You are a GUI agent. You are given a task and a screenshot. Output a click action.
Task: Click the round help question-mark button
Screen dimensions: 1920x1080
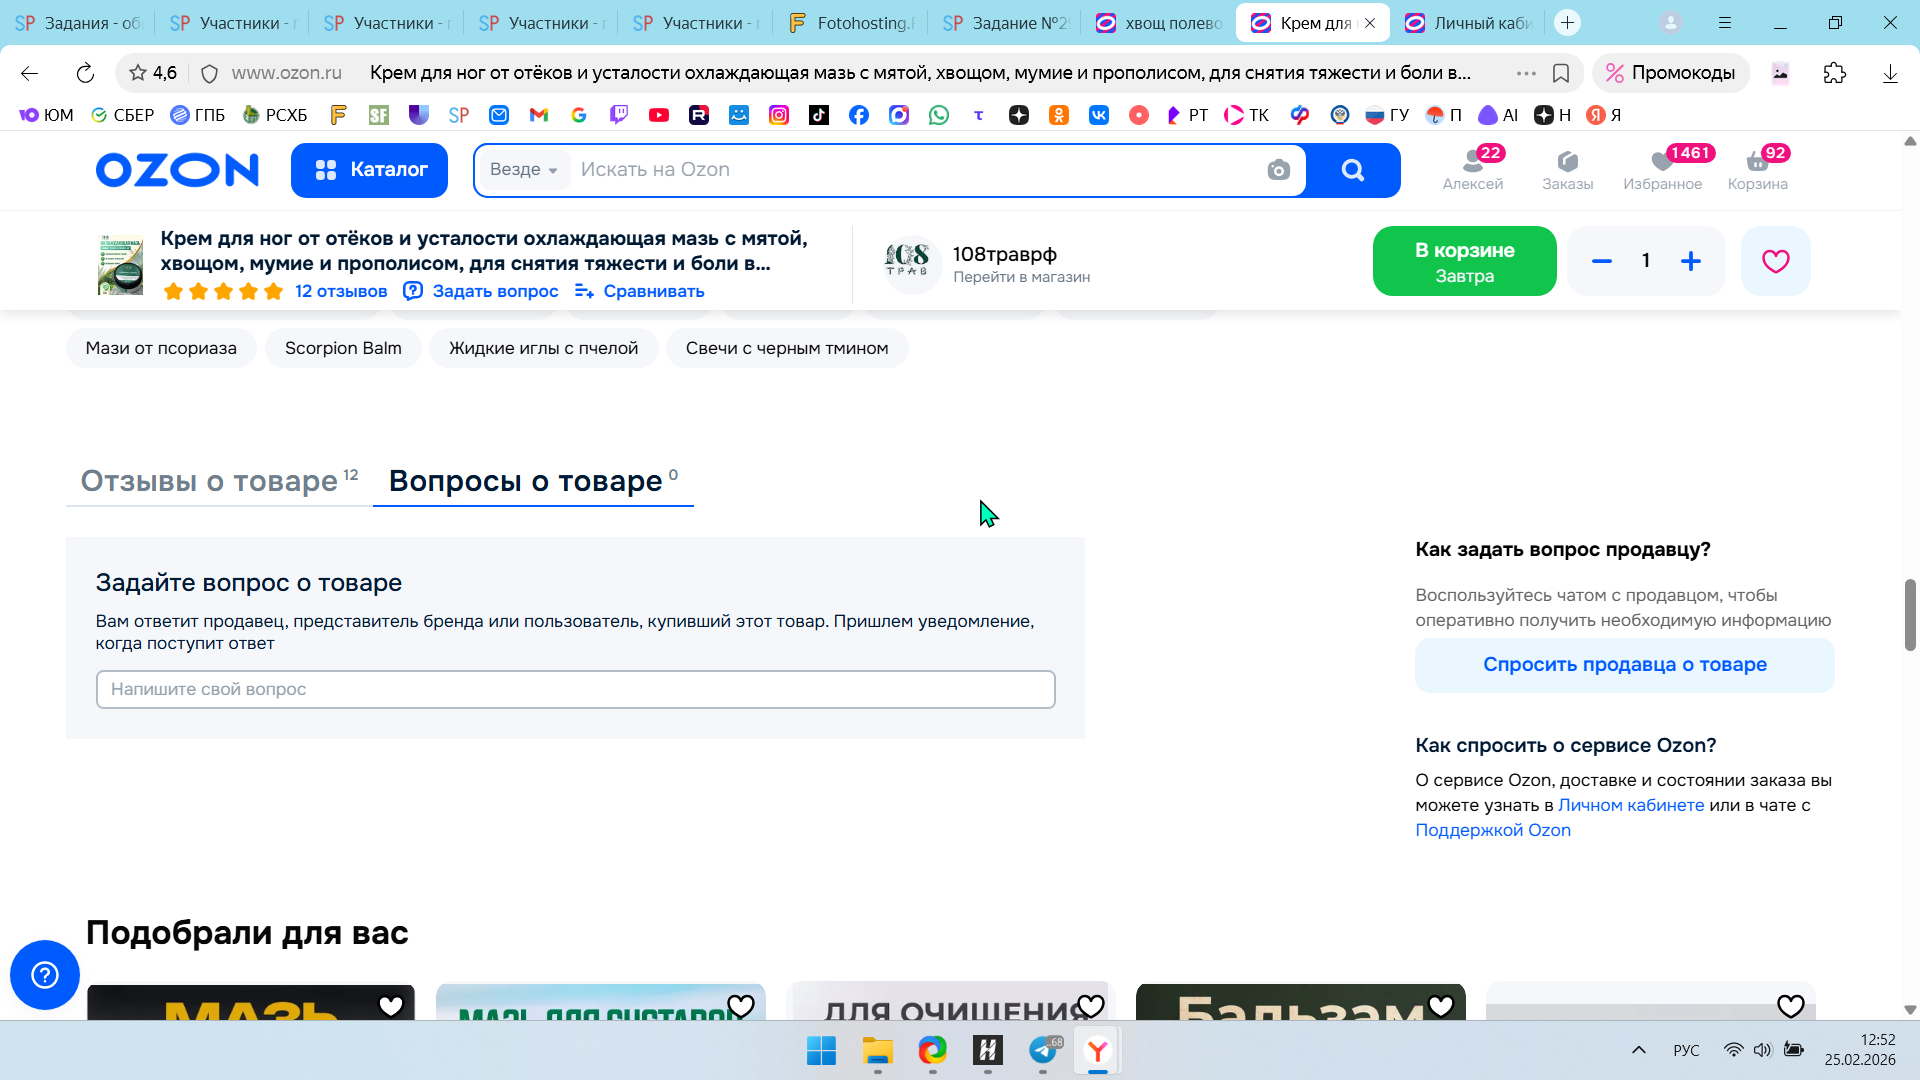click(x=45, y=975)
